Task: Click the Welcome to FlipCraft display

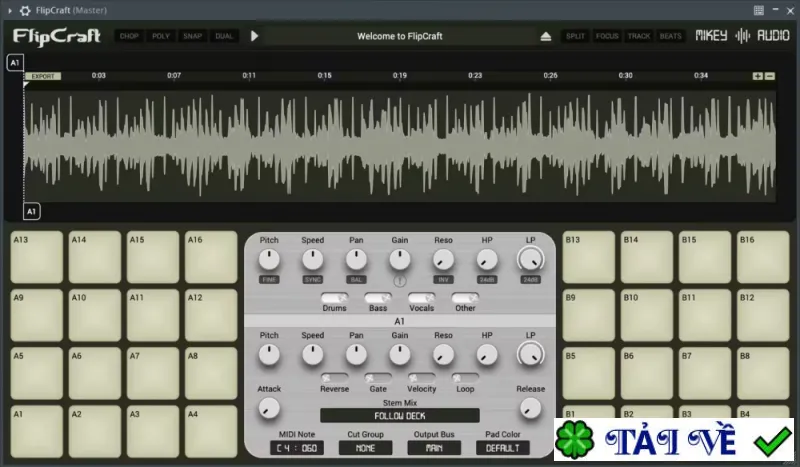Action: tap(400, 36)
